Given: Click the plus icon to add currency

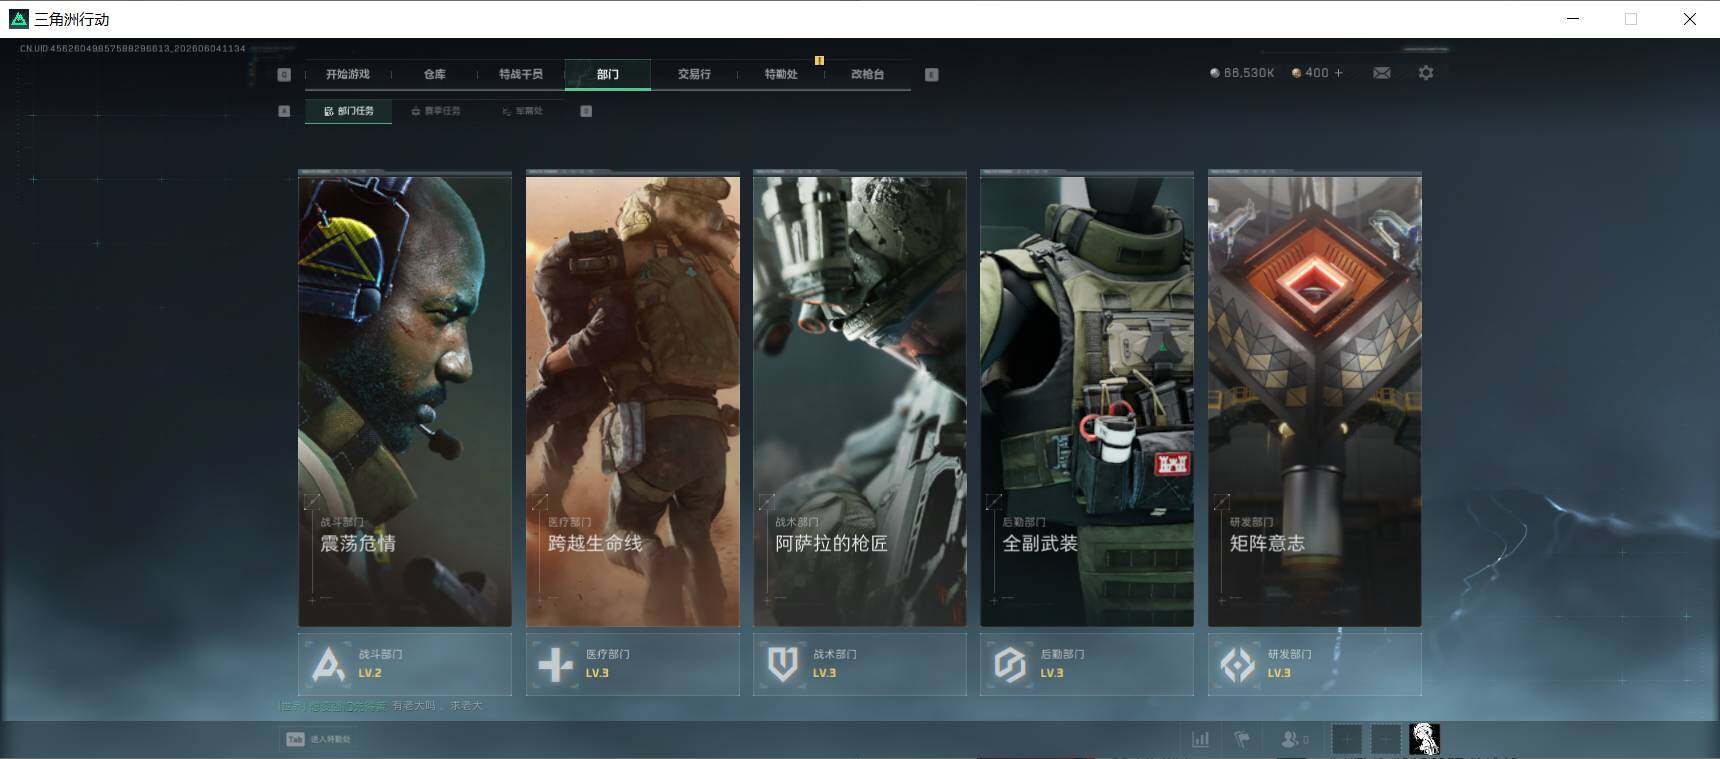Looking at the screenshot, I should point(1339,73).
